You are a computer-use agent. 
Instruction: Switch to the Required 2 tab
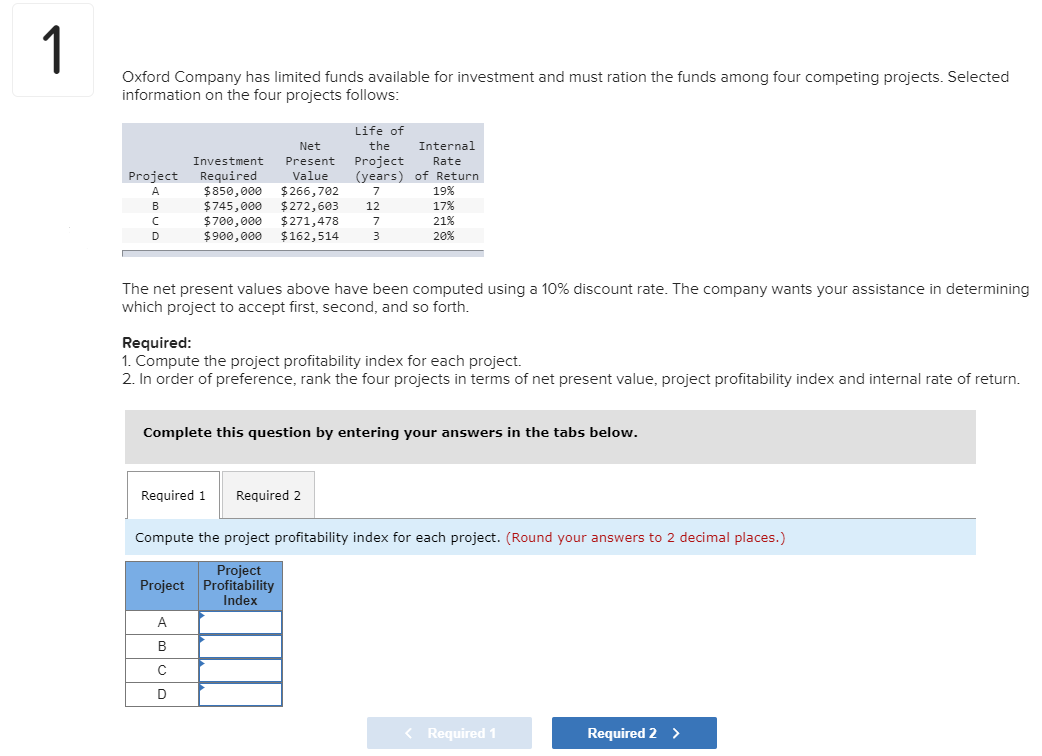pyautogui.click(x=267, y=495)
